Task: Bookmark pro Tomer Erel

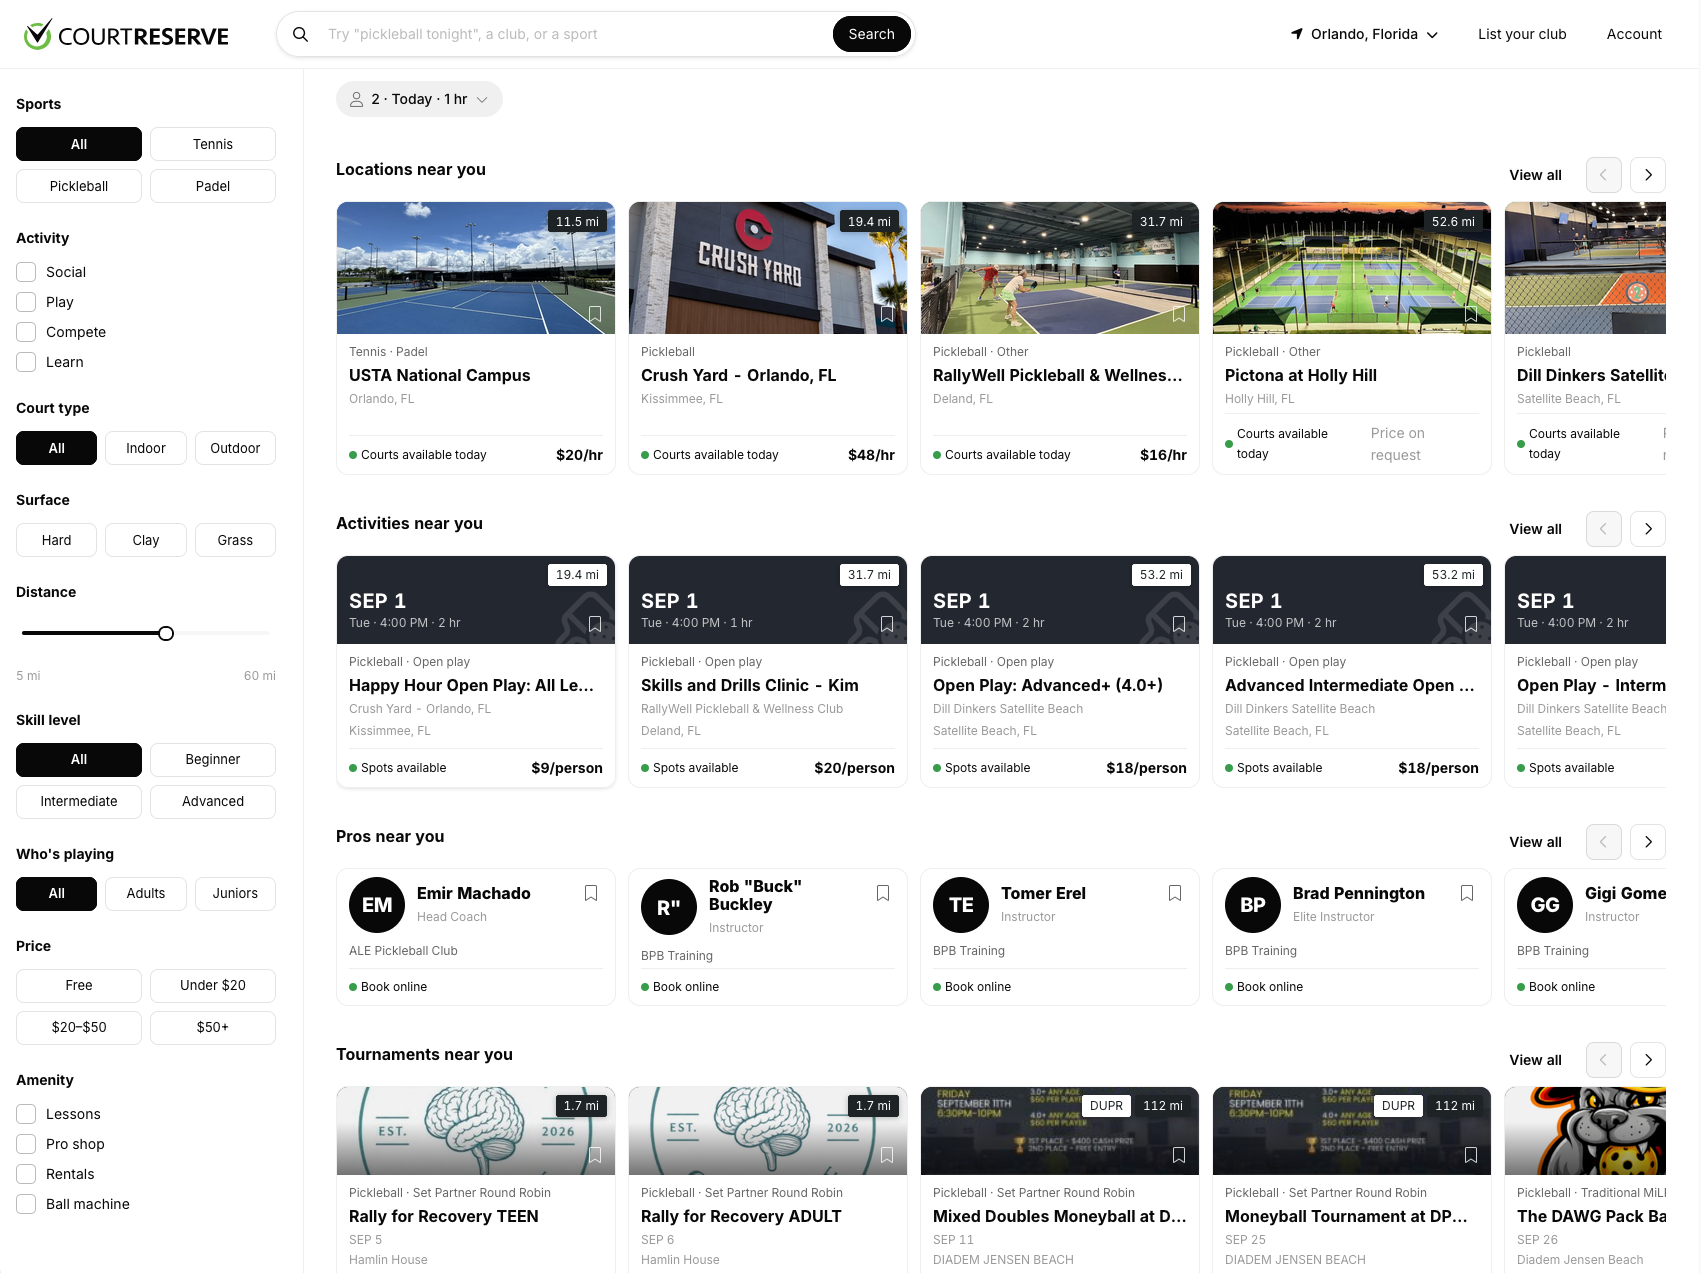Action: (1175, 893)
